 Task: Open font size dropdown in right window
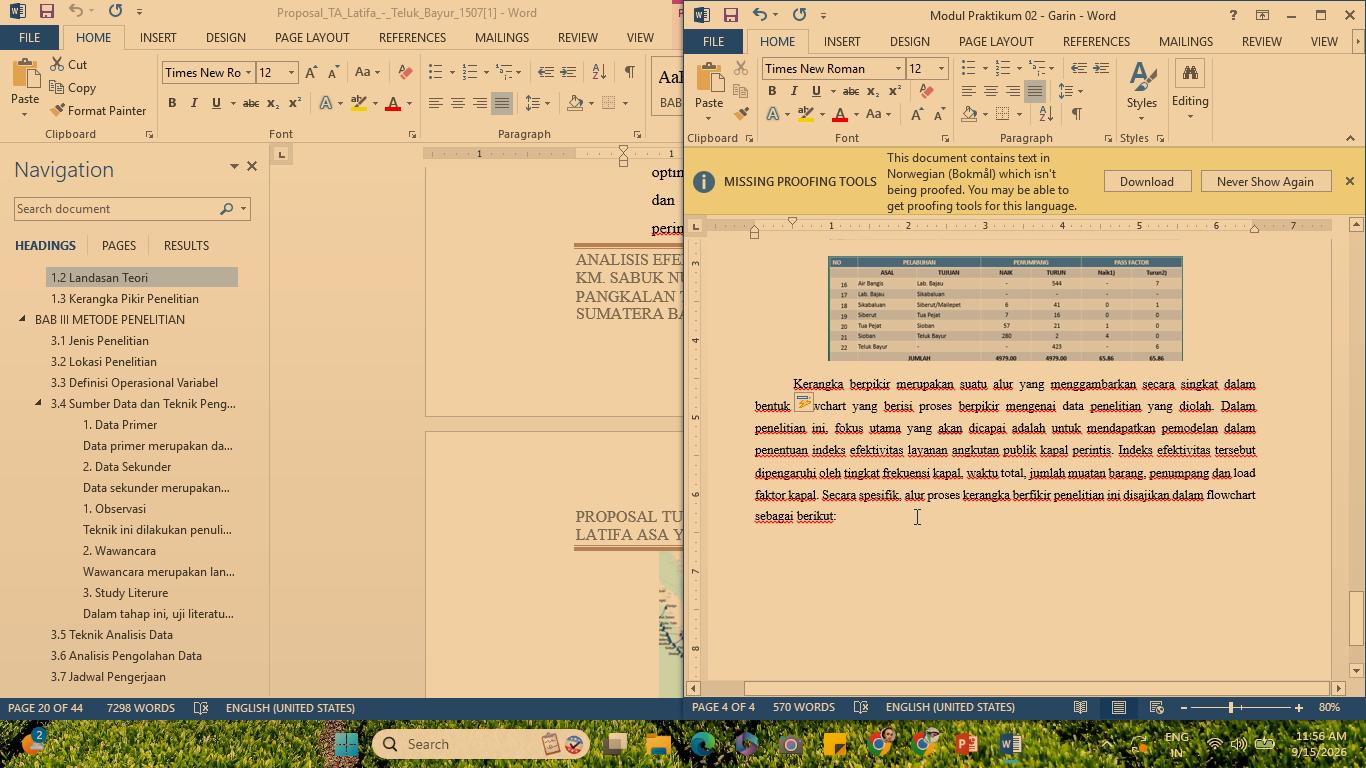(941, 68)
